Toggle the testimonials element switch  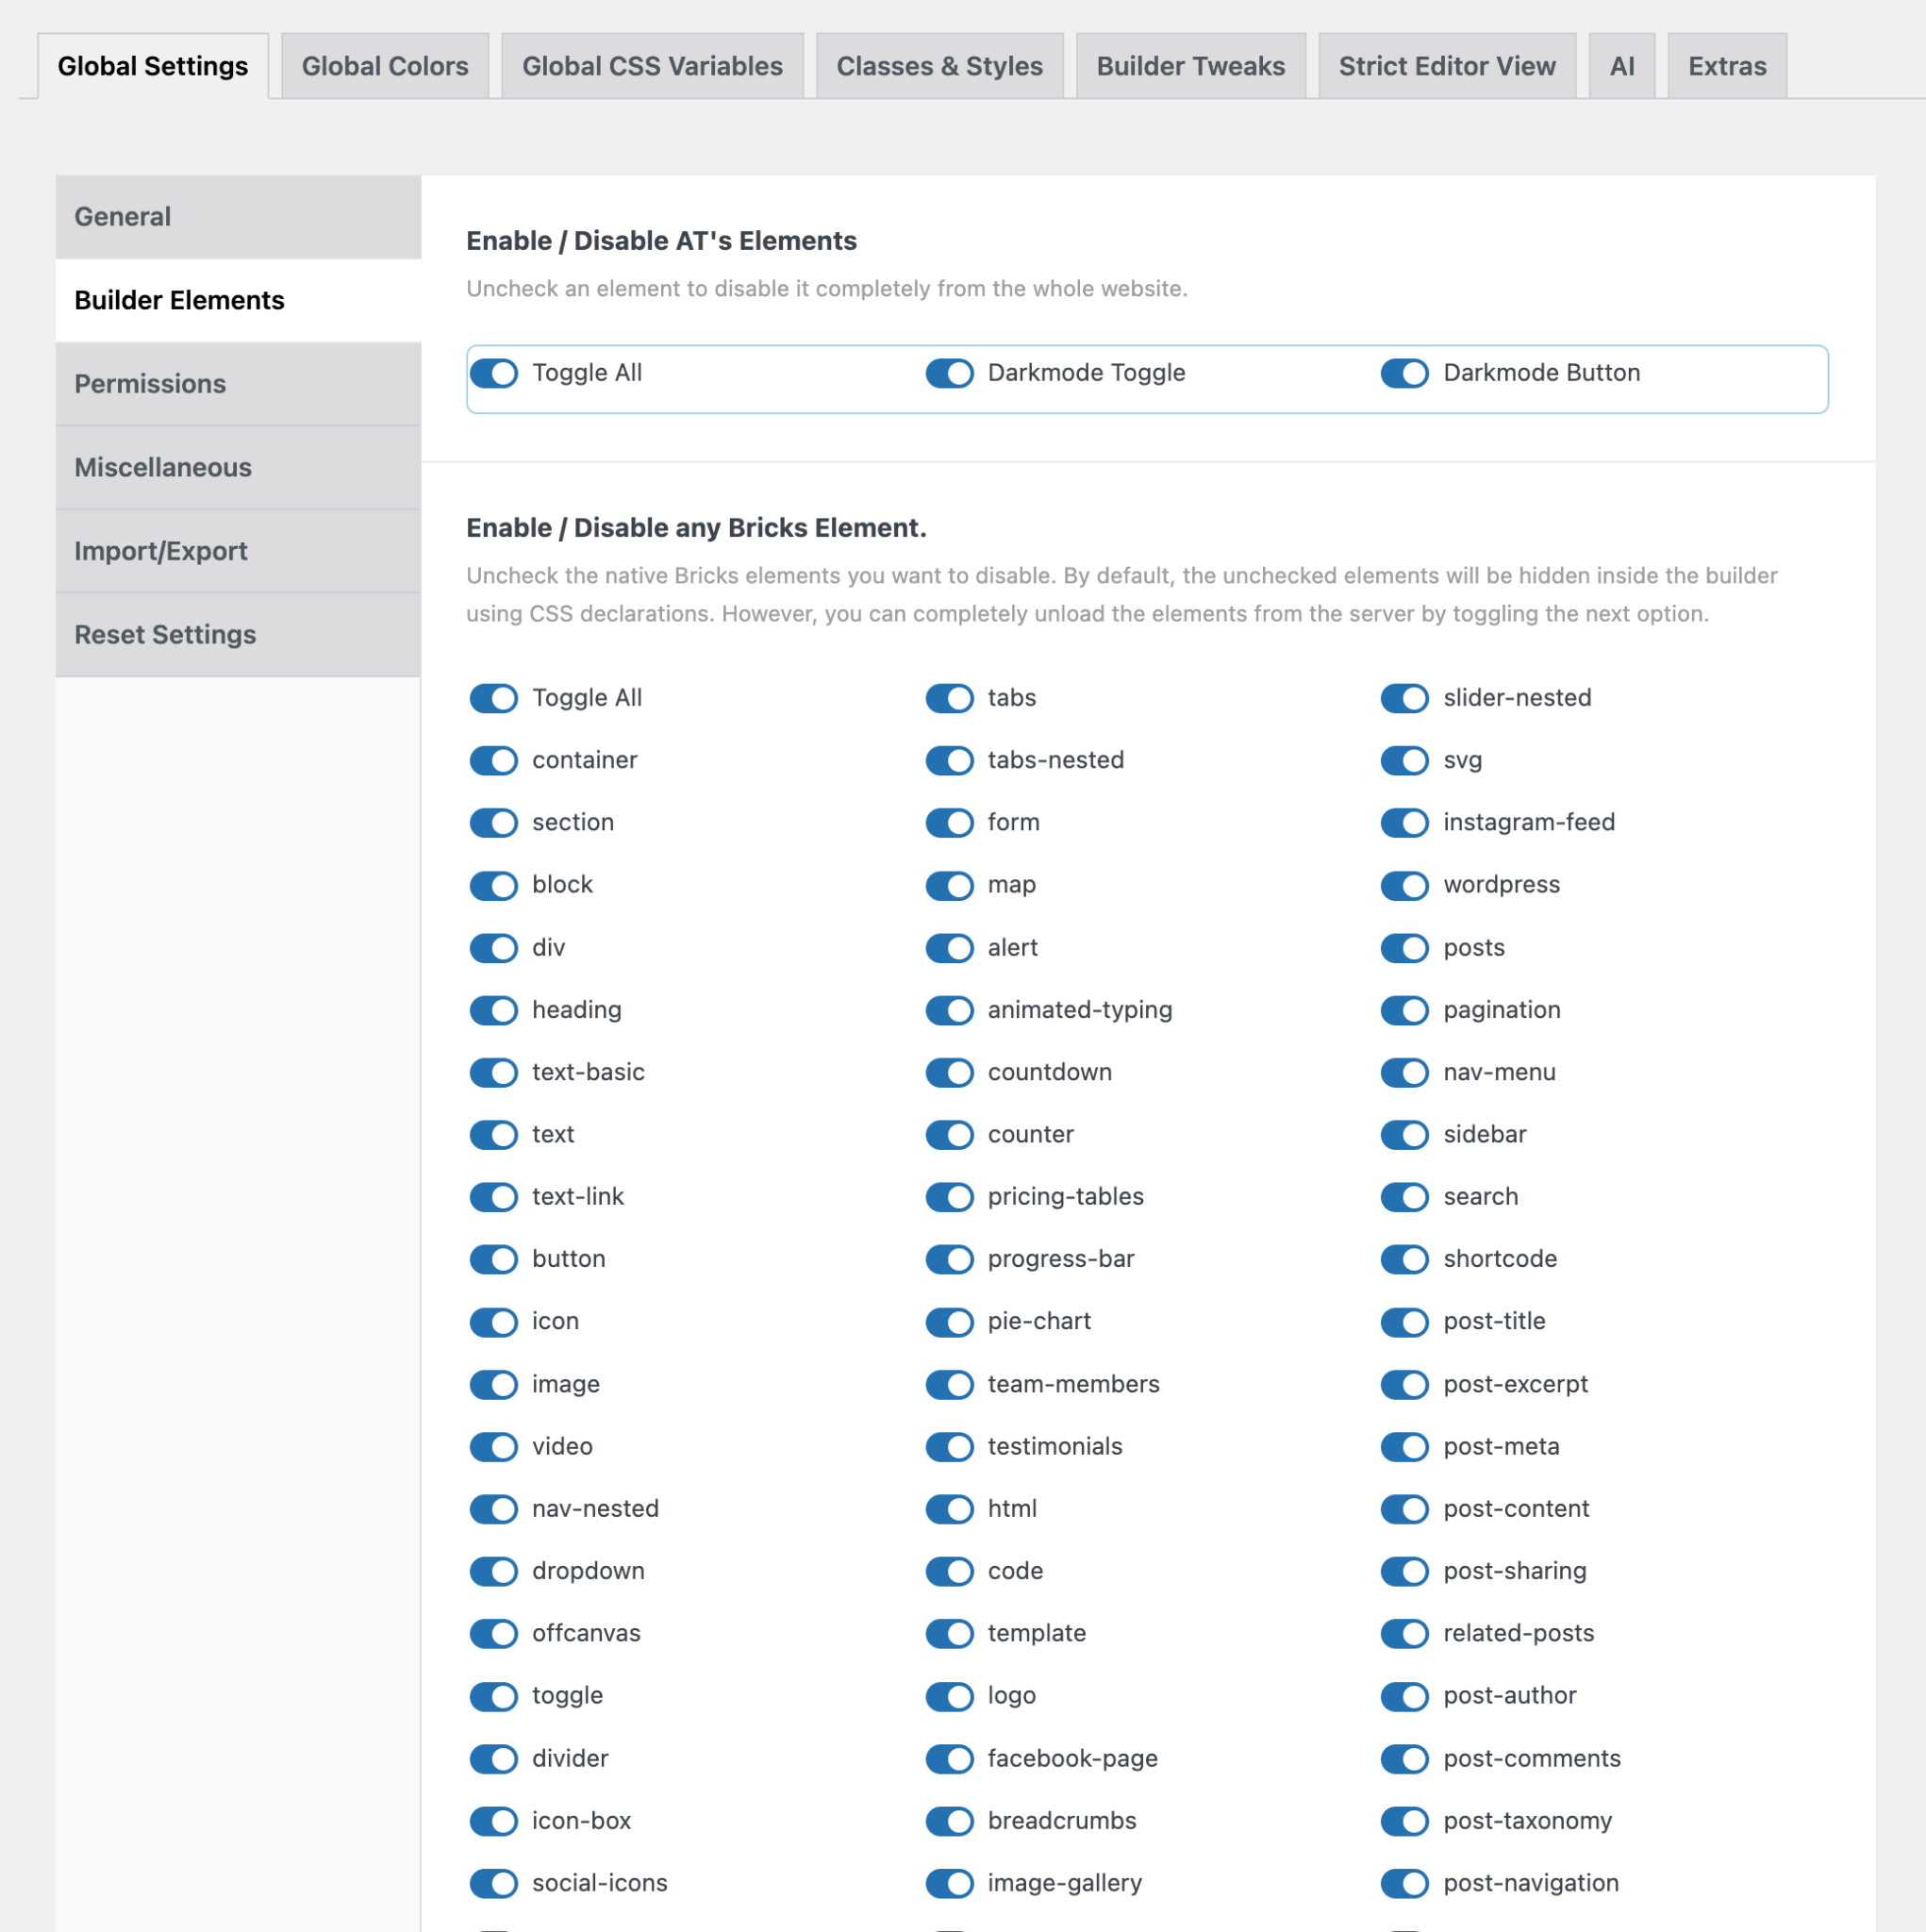[x=949, y=1446]
